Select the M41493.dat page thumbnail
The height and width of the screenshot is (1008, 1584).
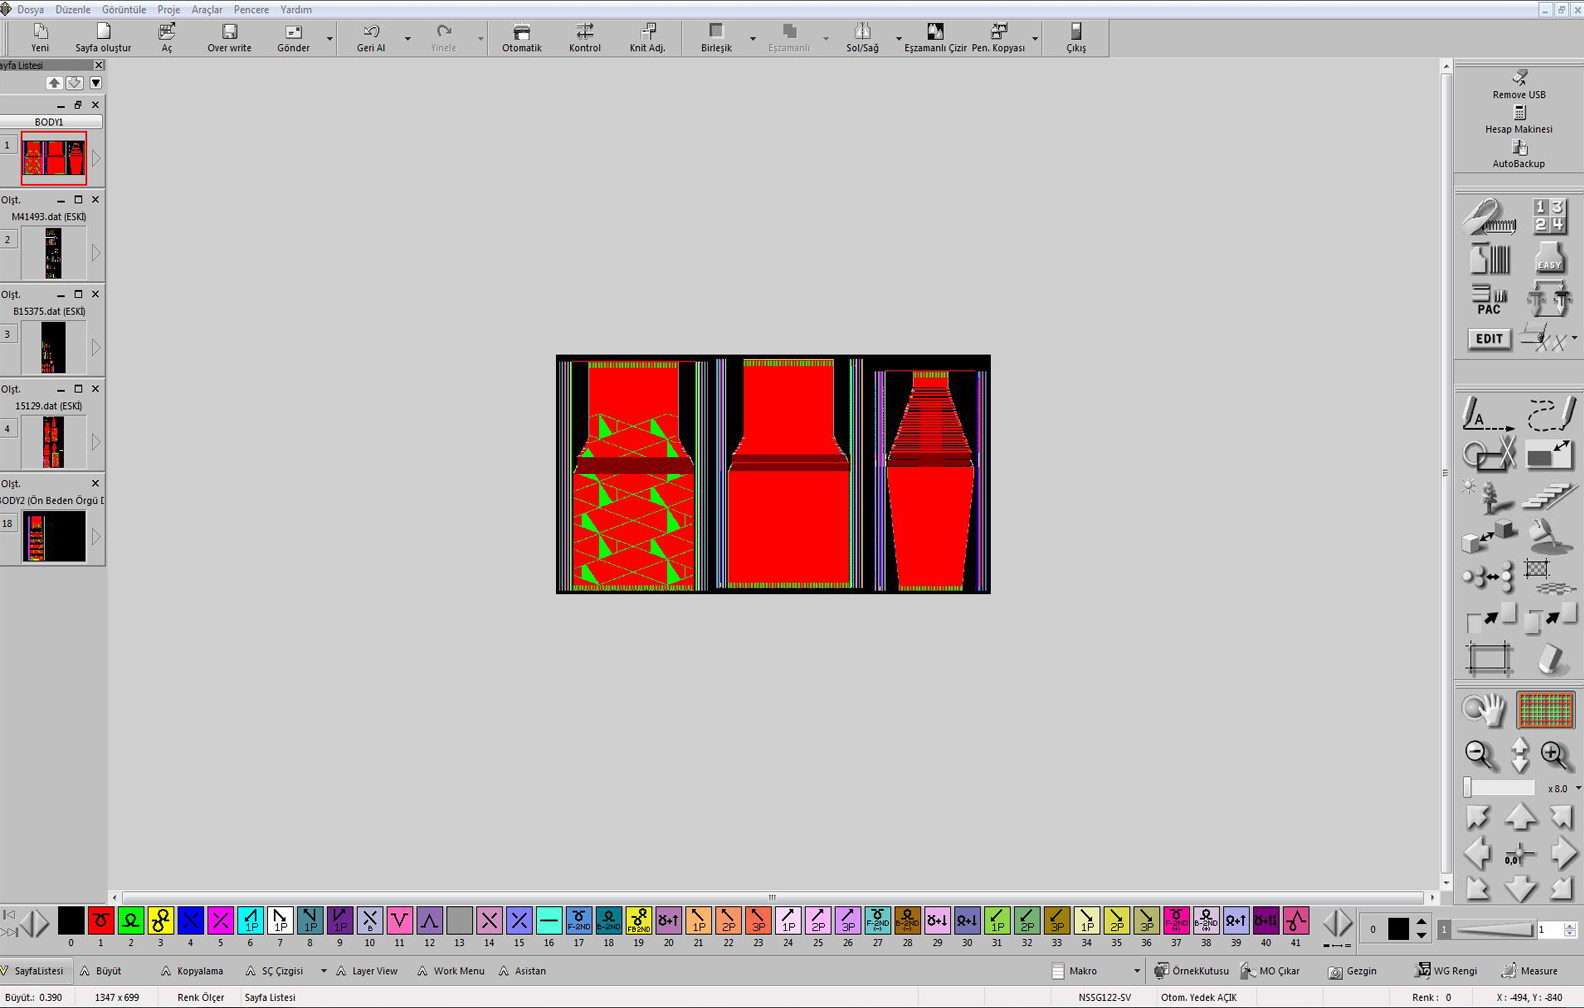[53, 253]
